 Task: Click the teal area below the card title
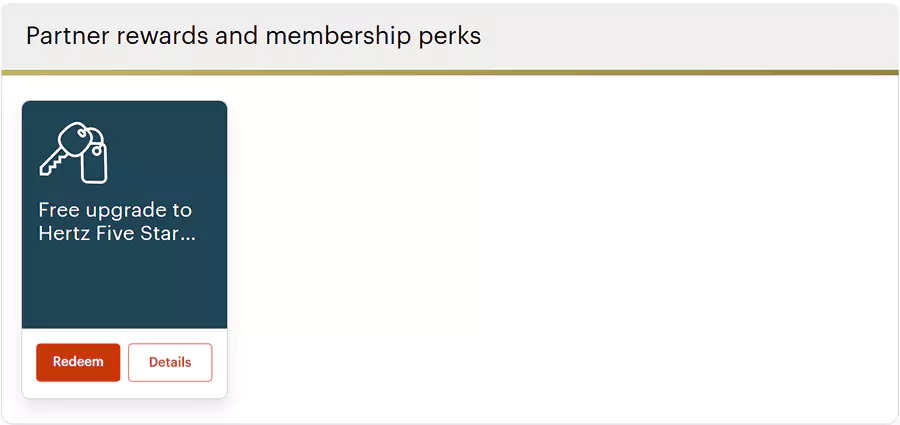(x=124, y=290)
